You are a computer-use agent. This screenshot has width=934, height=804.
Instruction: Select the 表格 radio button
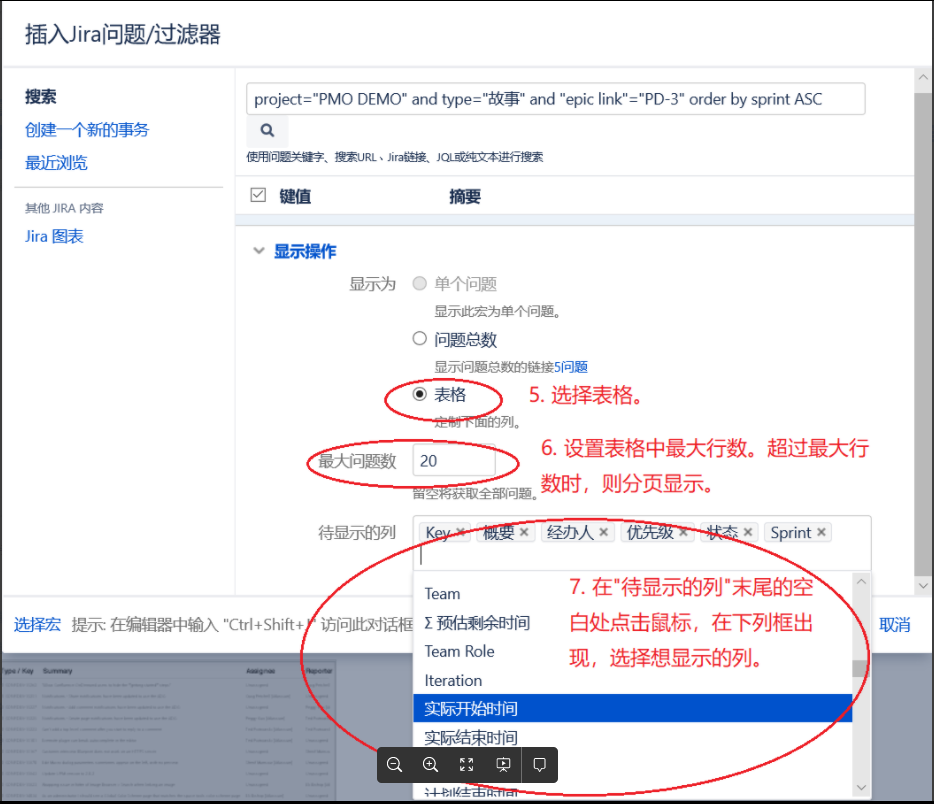(420, 392)
